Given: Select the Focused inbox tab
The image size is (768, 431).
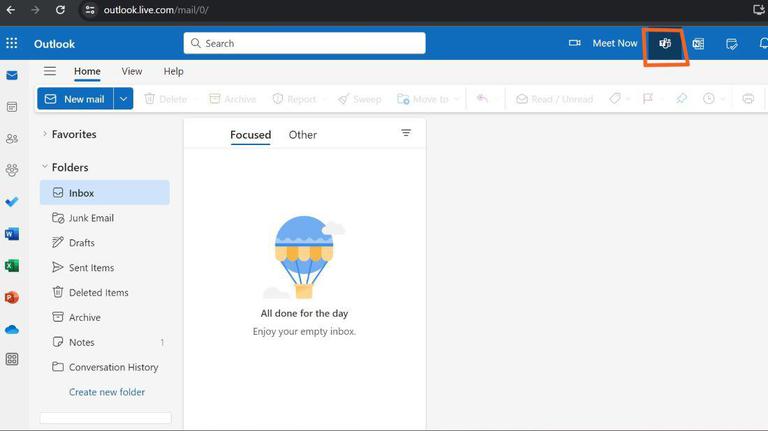Looking at the screenshot, I should 250,135.
